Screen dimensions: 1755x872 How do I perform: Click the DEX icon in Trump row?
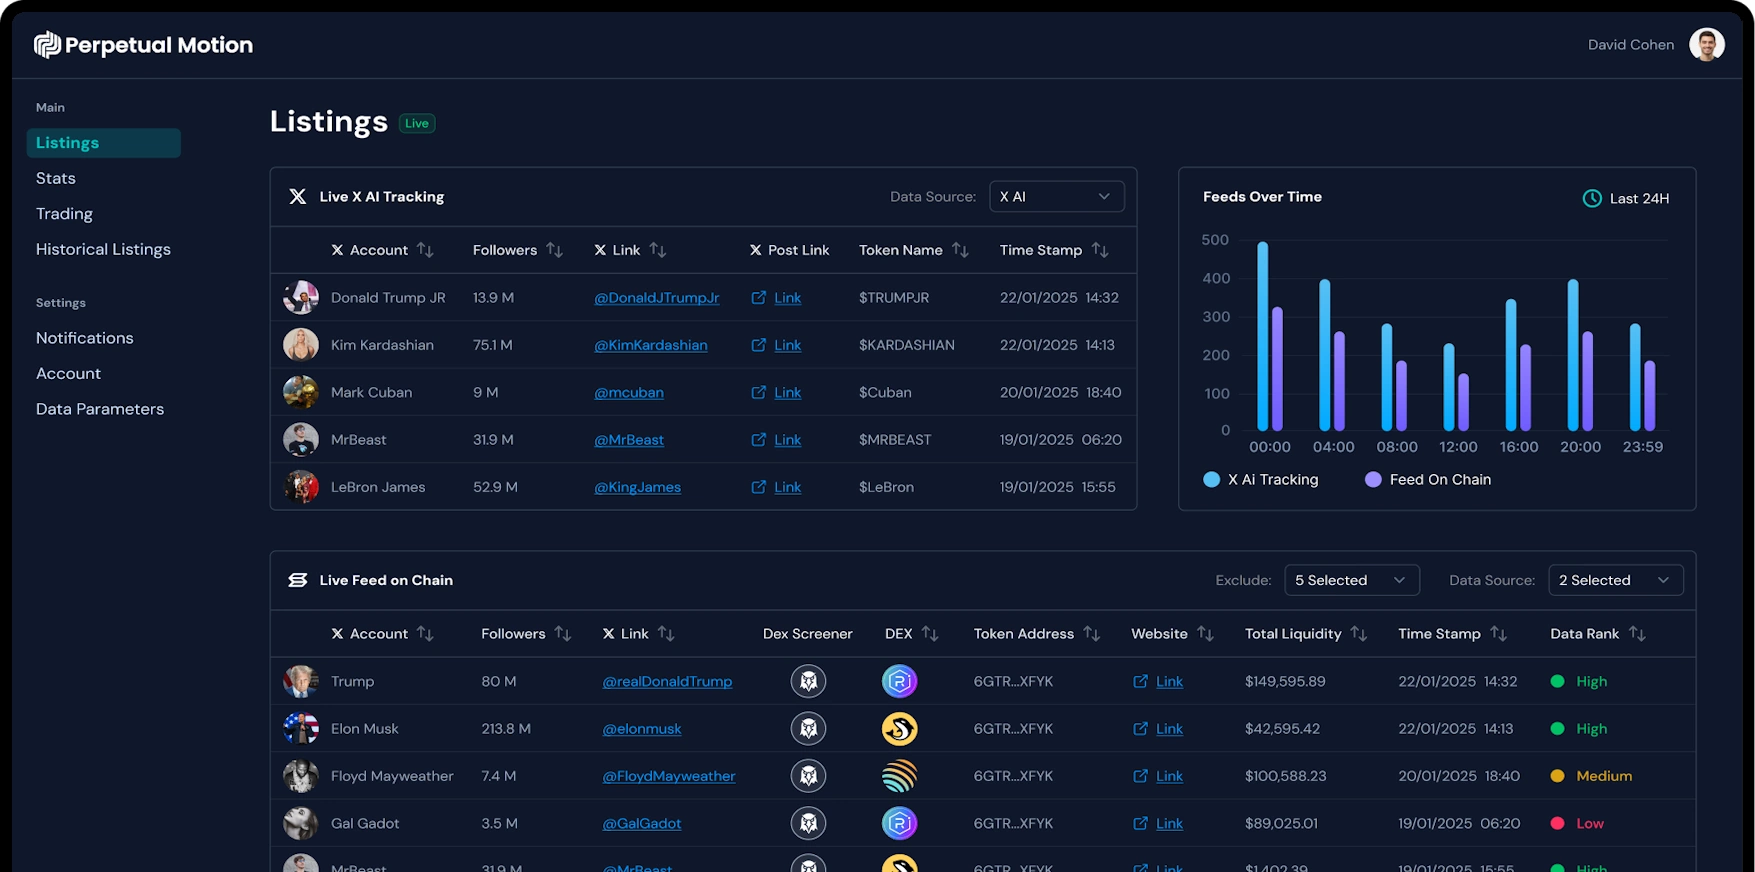(x=900, y=681)
